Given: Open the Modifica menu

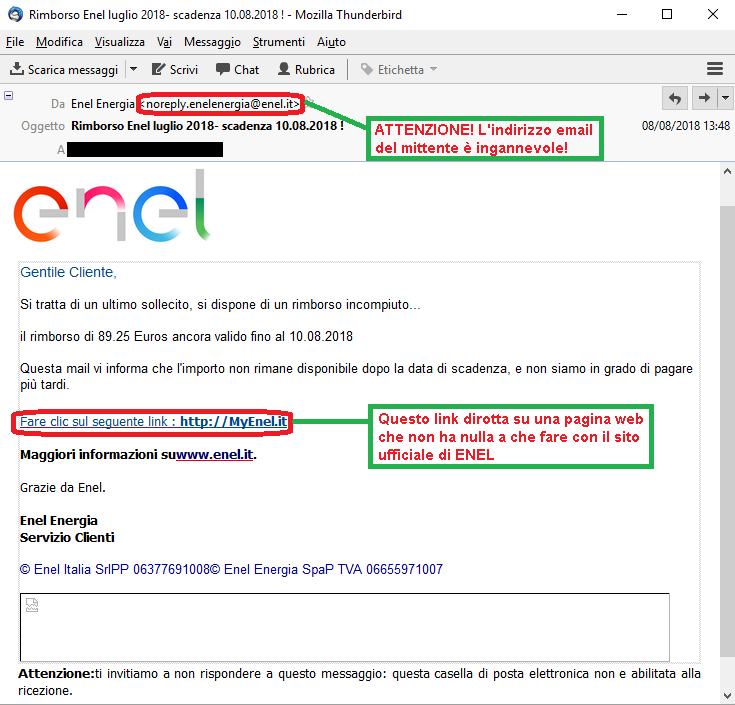Looking at the screenshot, I should [59, 42].
